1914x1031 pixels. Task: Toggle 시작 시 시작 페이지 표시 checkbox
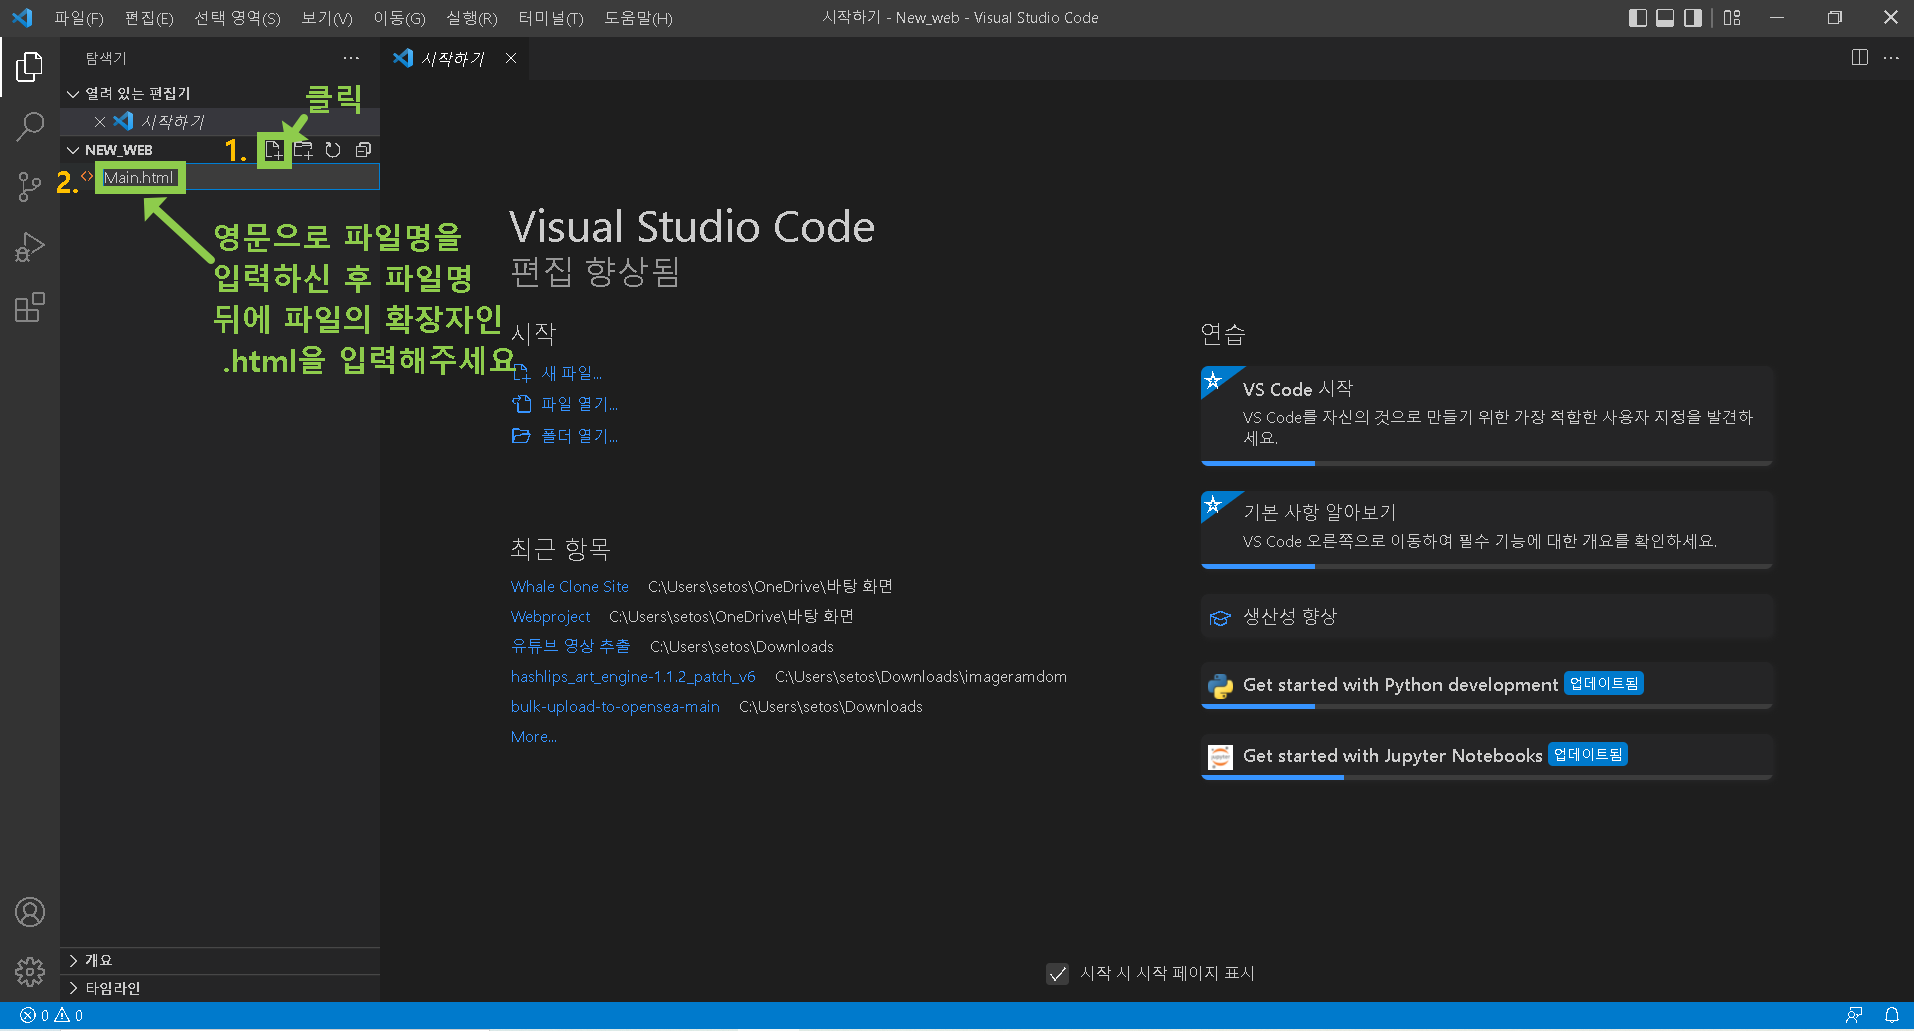click(1057, 974)
